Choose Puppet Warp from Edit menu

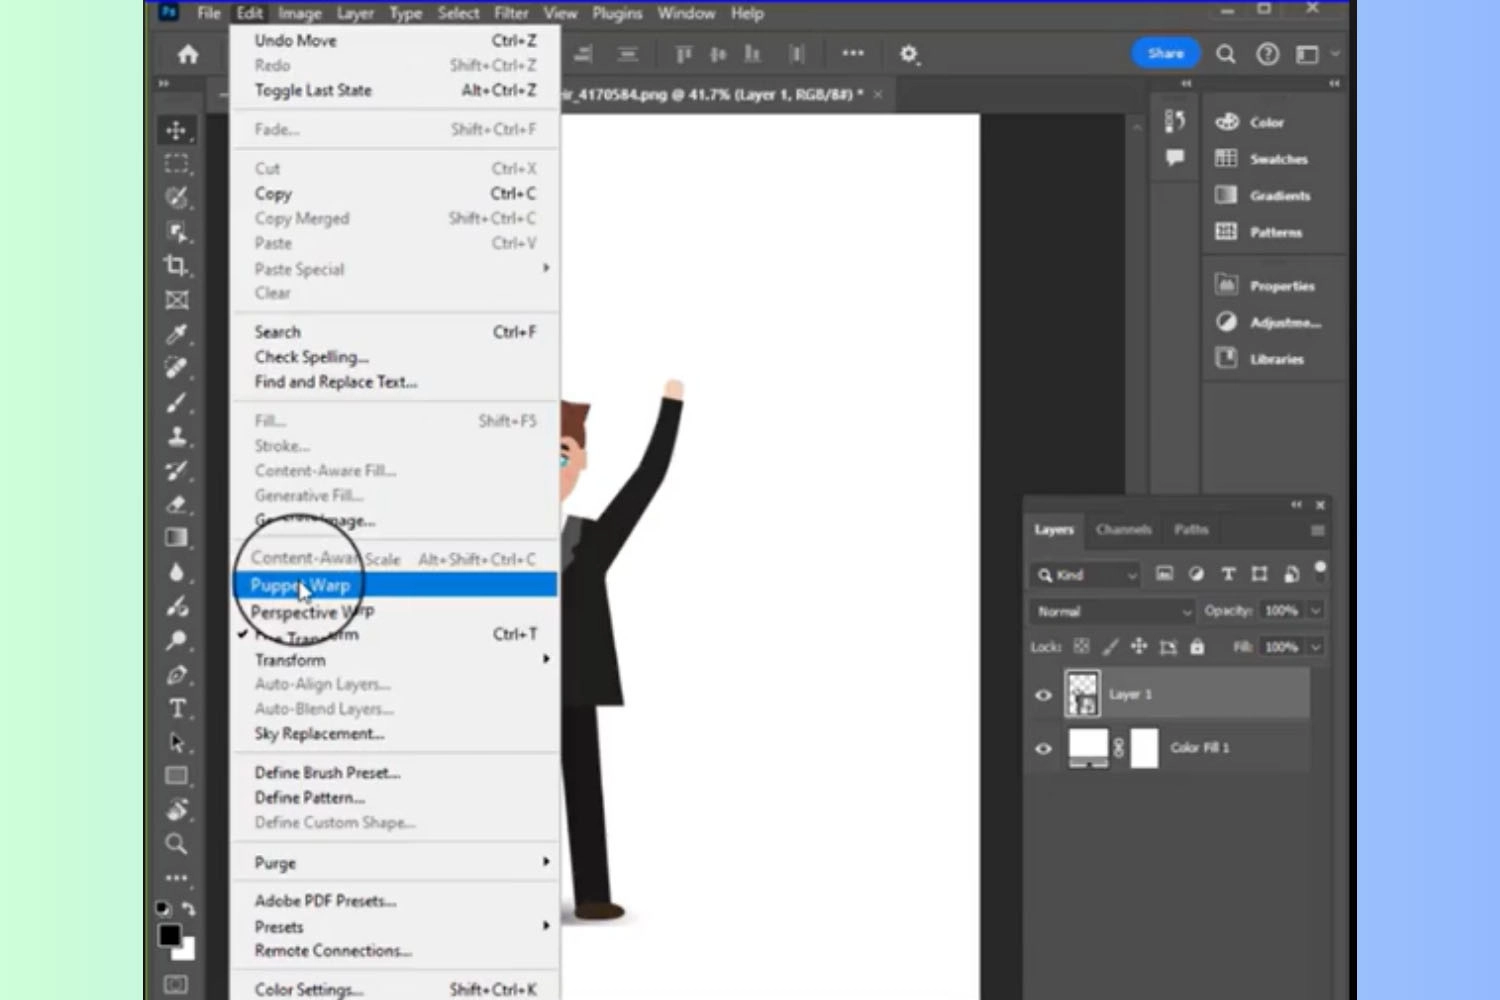pos(396,585)
